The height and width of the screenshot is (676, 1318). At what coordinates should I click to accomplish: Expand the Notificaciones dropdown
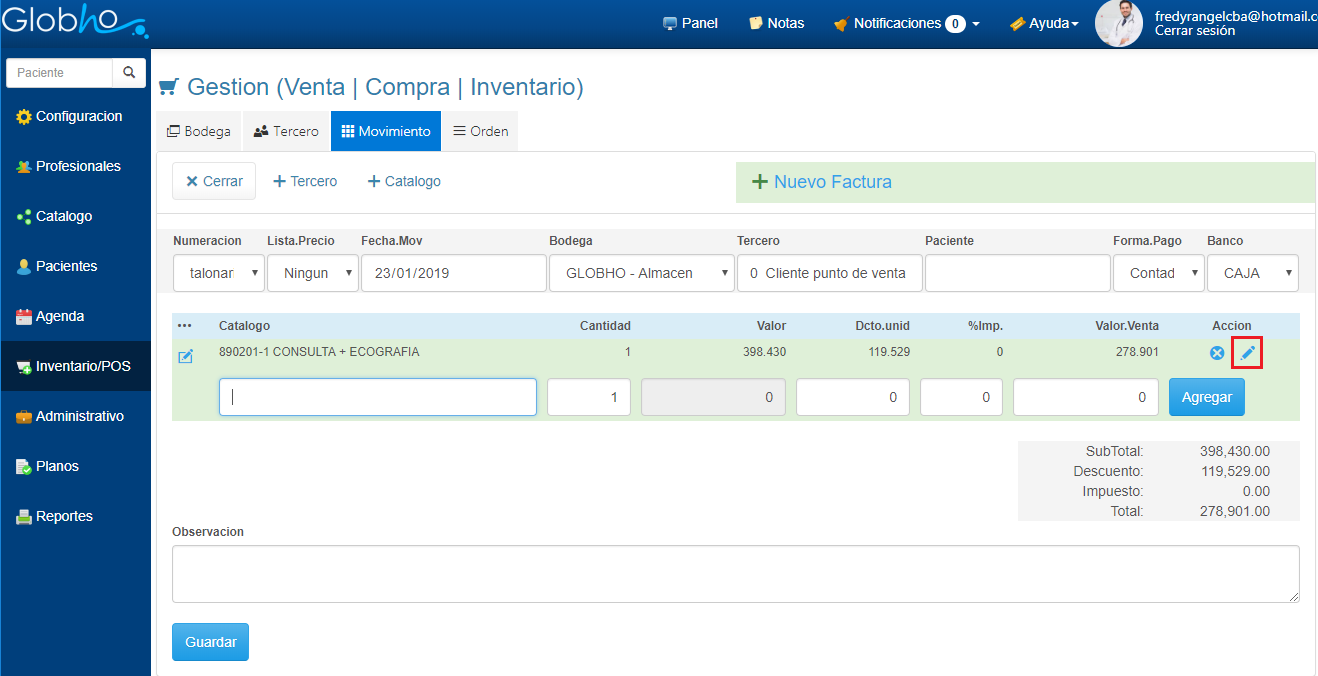[x=906, y=23]
